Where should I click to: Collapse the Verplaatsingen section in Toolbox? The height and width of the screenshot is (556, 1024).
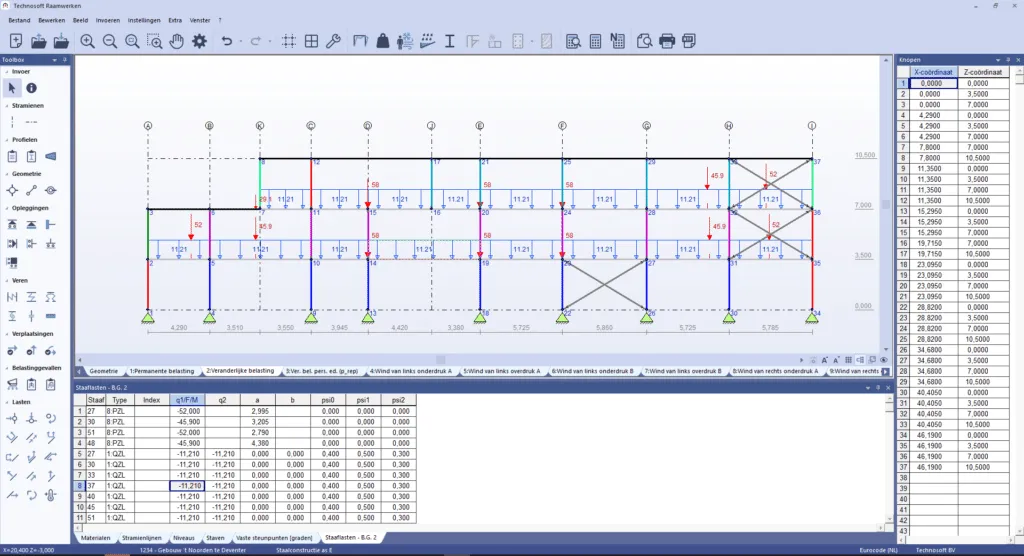click(7, 333)
